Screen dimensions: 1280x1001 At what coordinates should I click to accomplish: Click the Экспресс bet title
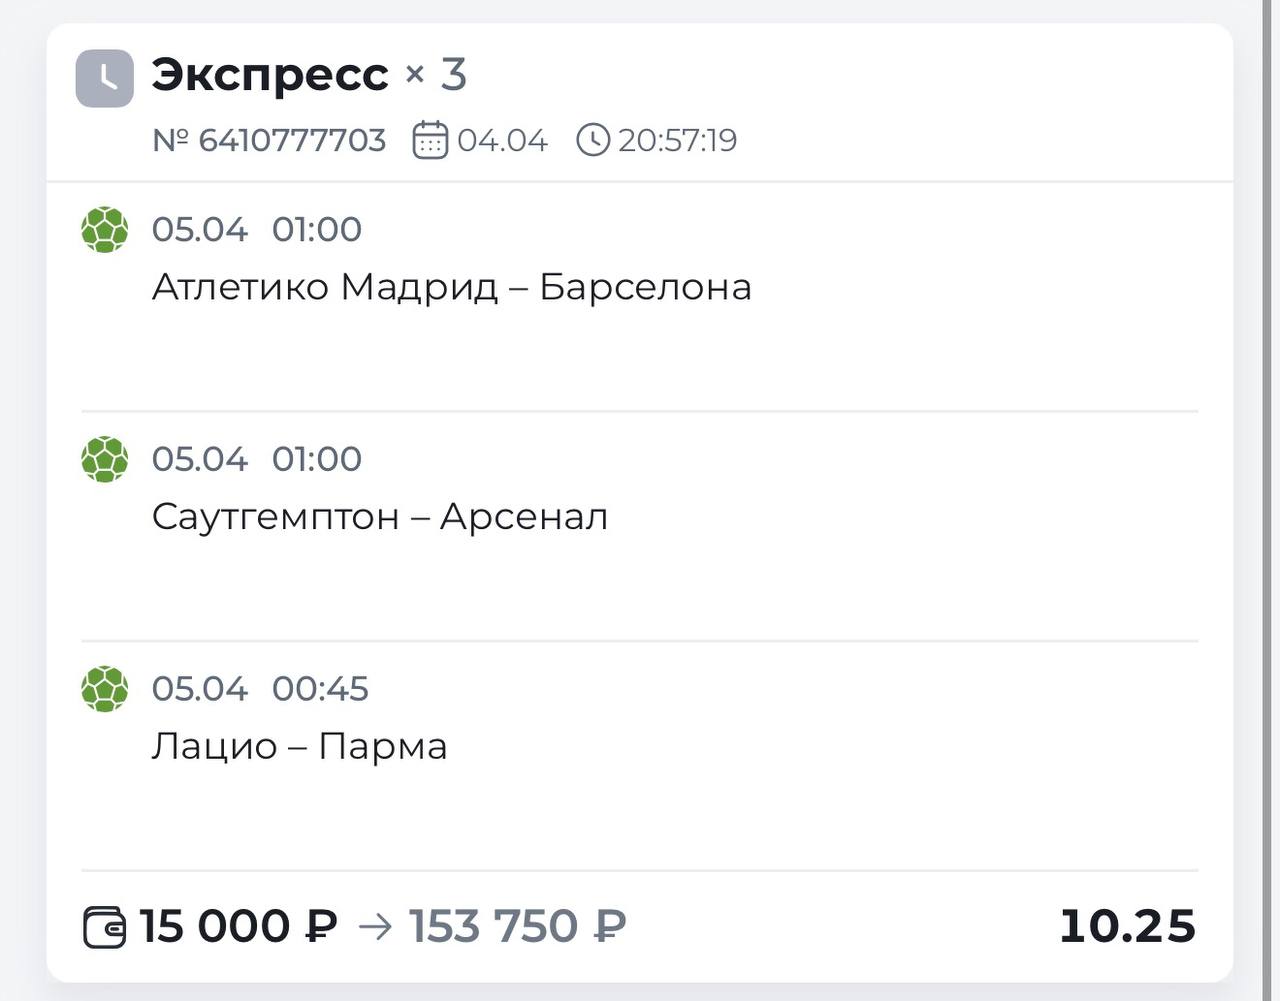(x=270, y=75)
